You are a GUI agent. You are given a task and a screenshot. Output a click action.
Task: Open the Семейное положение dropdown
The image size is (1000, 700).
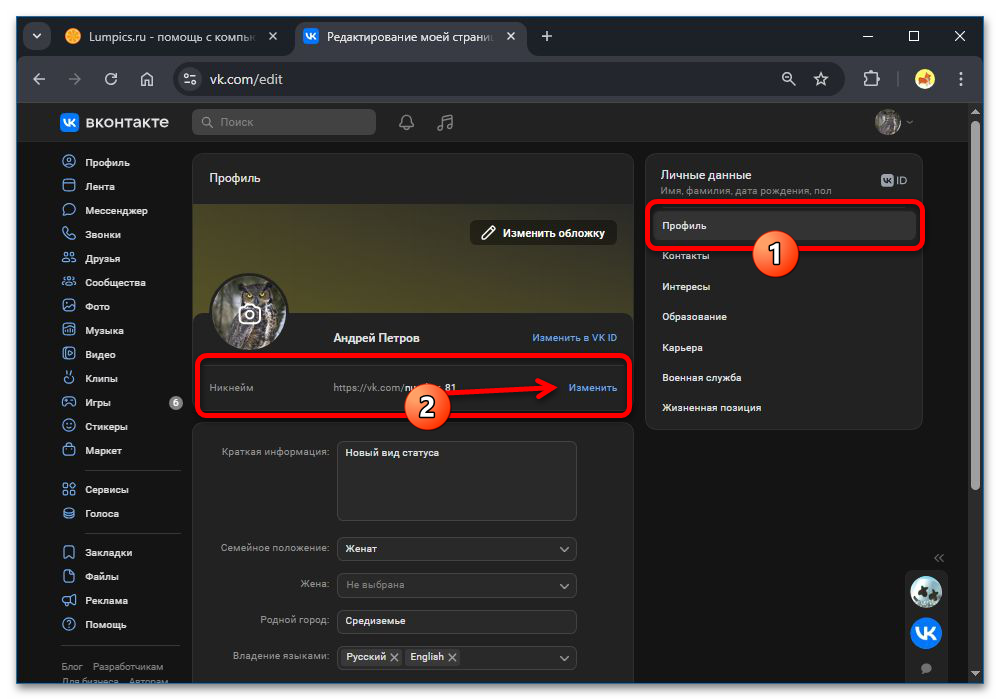[x=457, y=548]
